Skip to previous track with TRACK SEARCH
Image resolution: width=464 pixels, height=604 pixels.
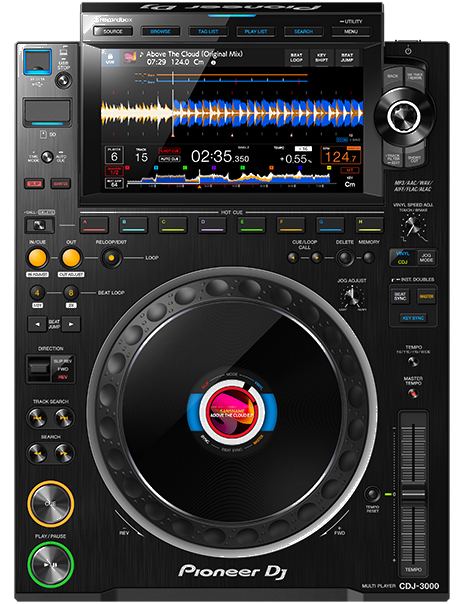pos(37,418)
